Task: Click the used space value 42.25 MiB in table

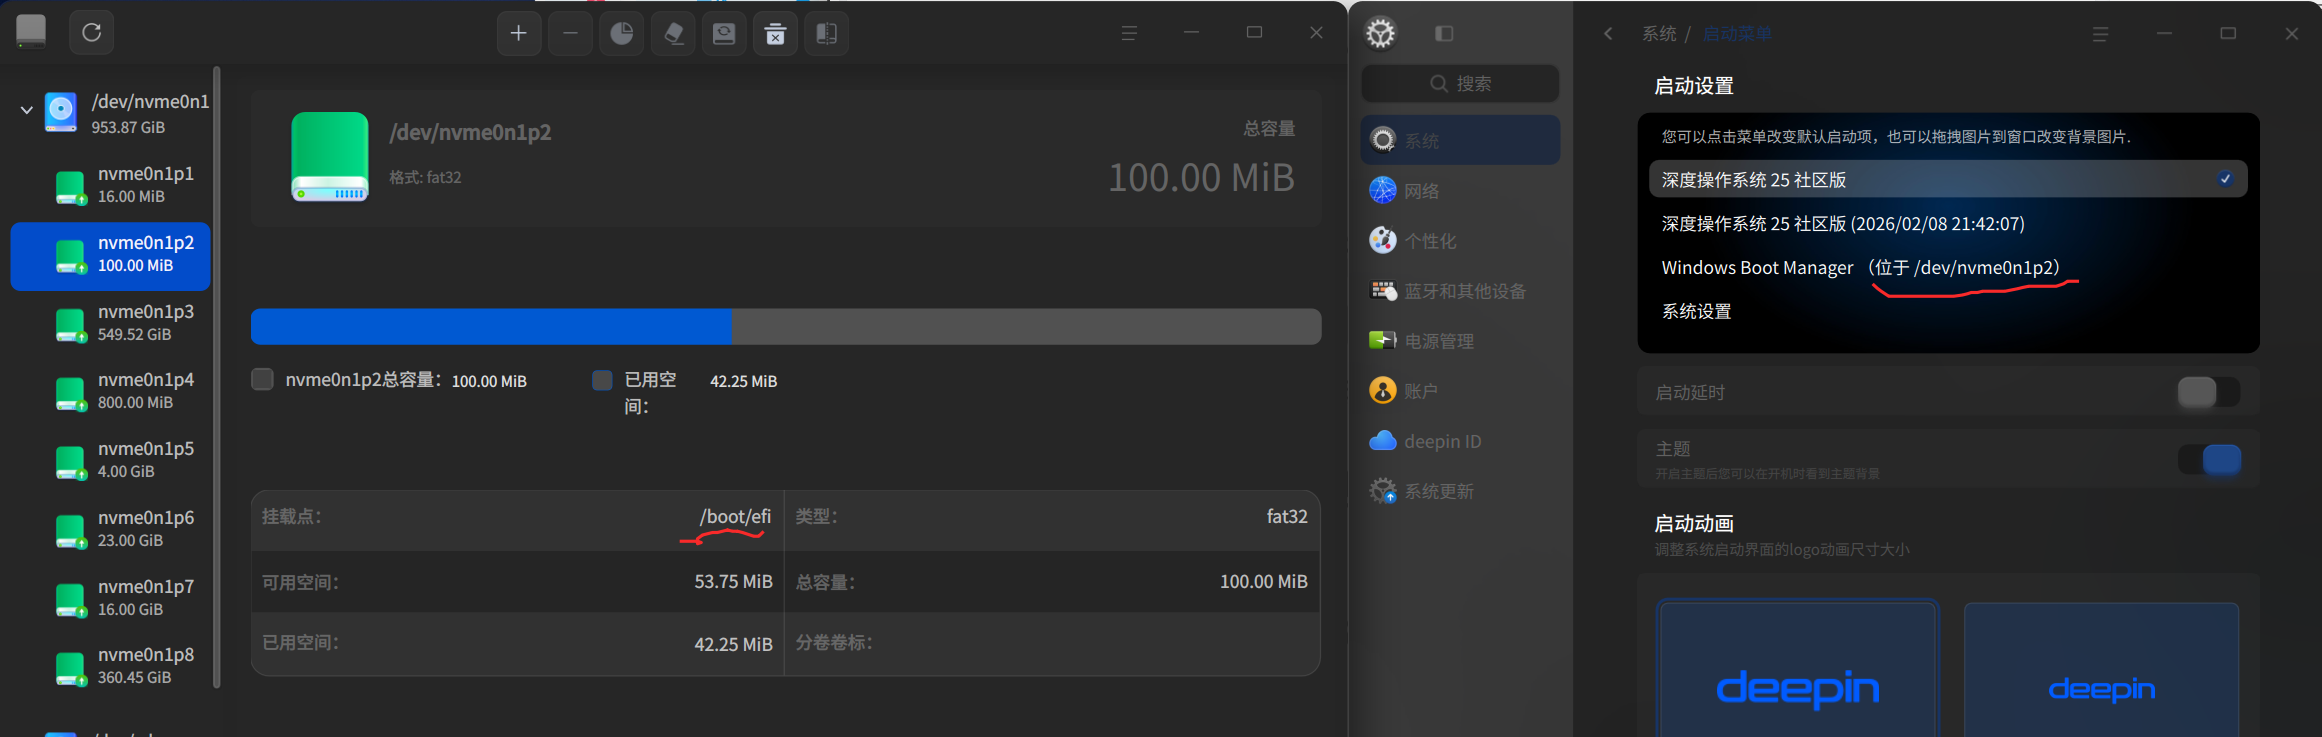Action: 734,645
